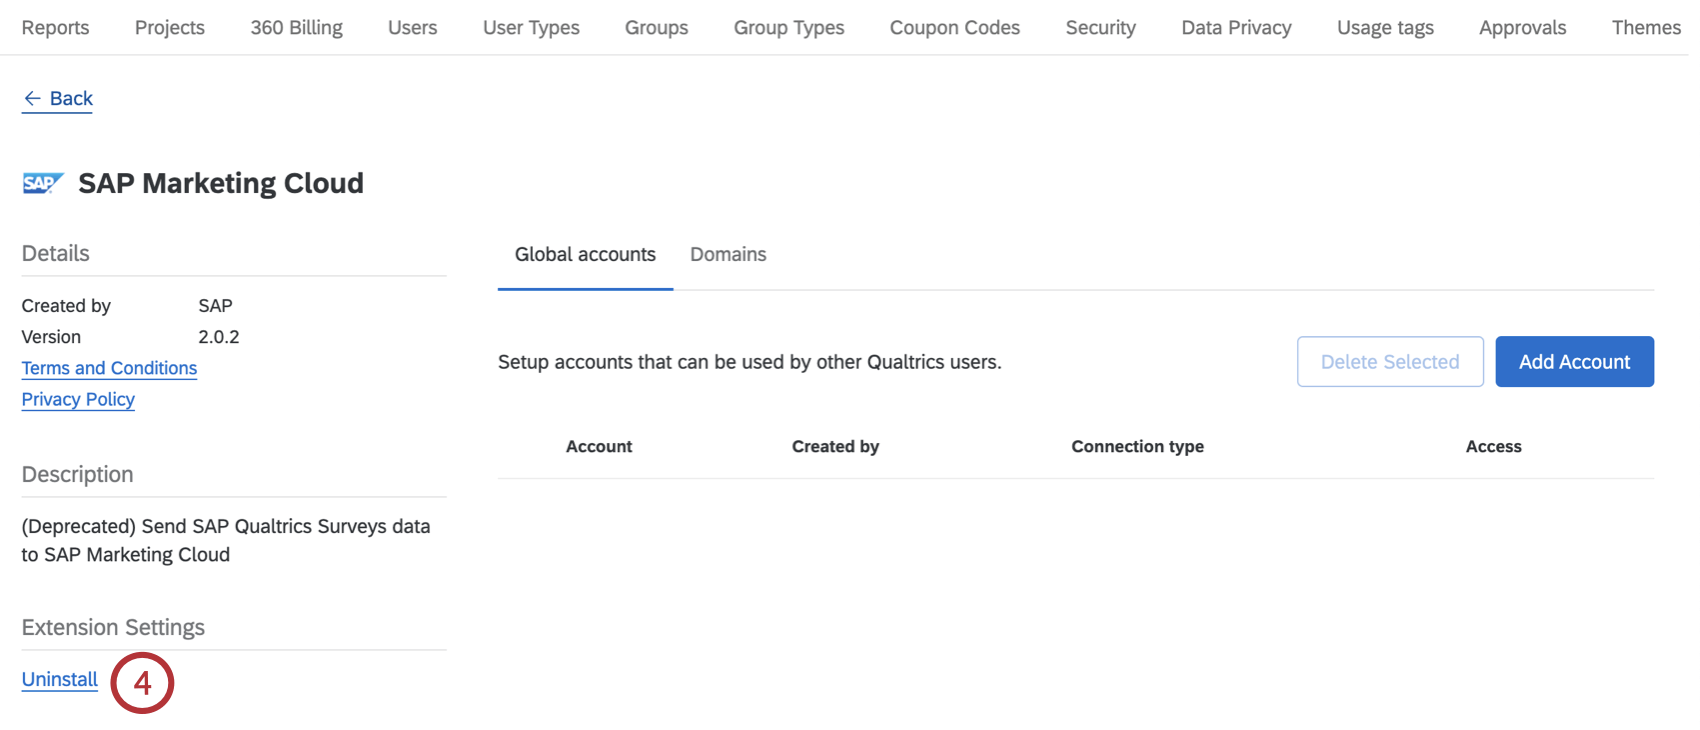Select the Groups tab
The width and height of the screenshot is (1700, 730).
pyautogui.click(x=656, y=28)
